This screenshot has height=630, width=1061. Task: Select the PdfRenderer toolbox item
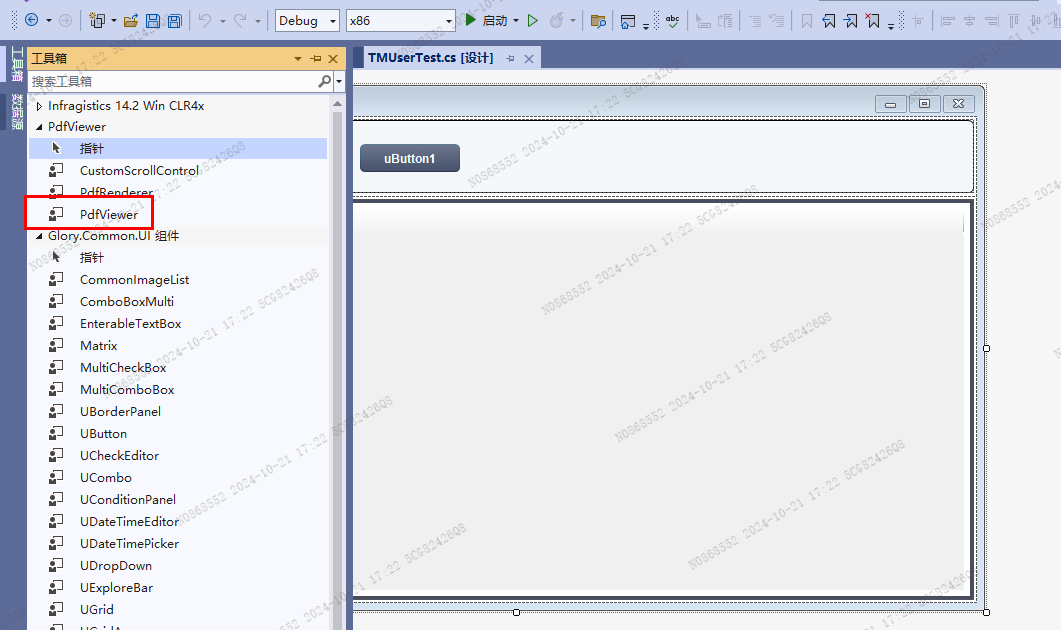[x=178, y=192]
